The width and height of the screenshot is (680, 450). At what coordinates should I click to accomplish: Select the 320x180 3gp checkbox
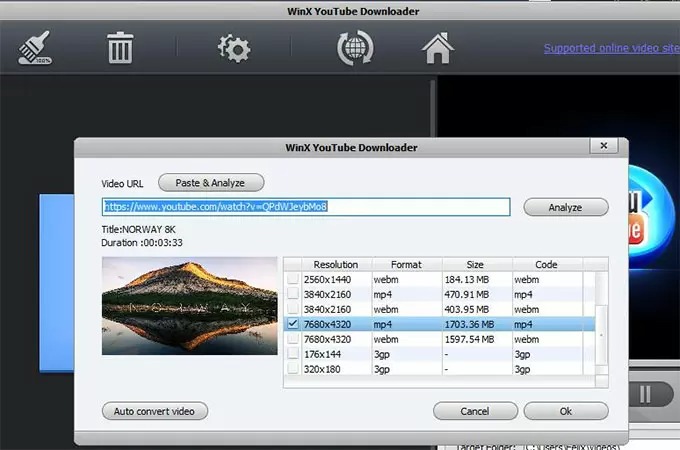click(293, 368)
